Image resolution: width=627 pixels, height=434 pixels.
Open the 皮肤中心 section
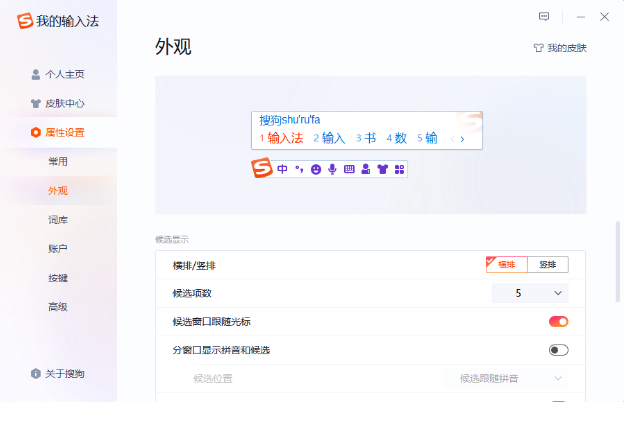(x=58, y=104)
